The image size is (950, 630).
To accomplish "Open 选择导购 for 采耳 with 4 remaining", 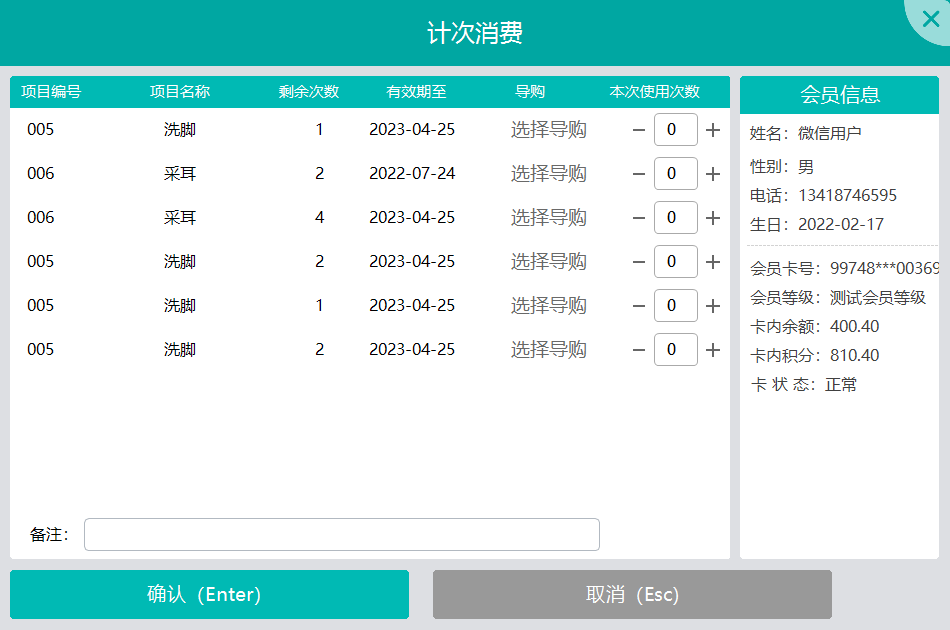I will pyautogui.click(x=548, y=218).
